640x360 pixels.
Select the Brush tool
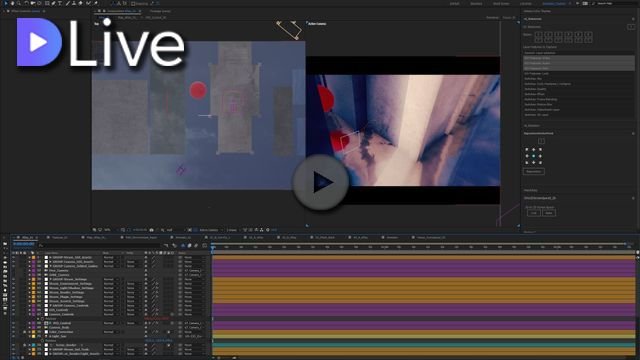point(68,3)
